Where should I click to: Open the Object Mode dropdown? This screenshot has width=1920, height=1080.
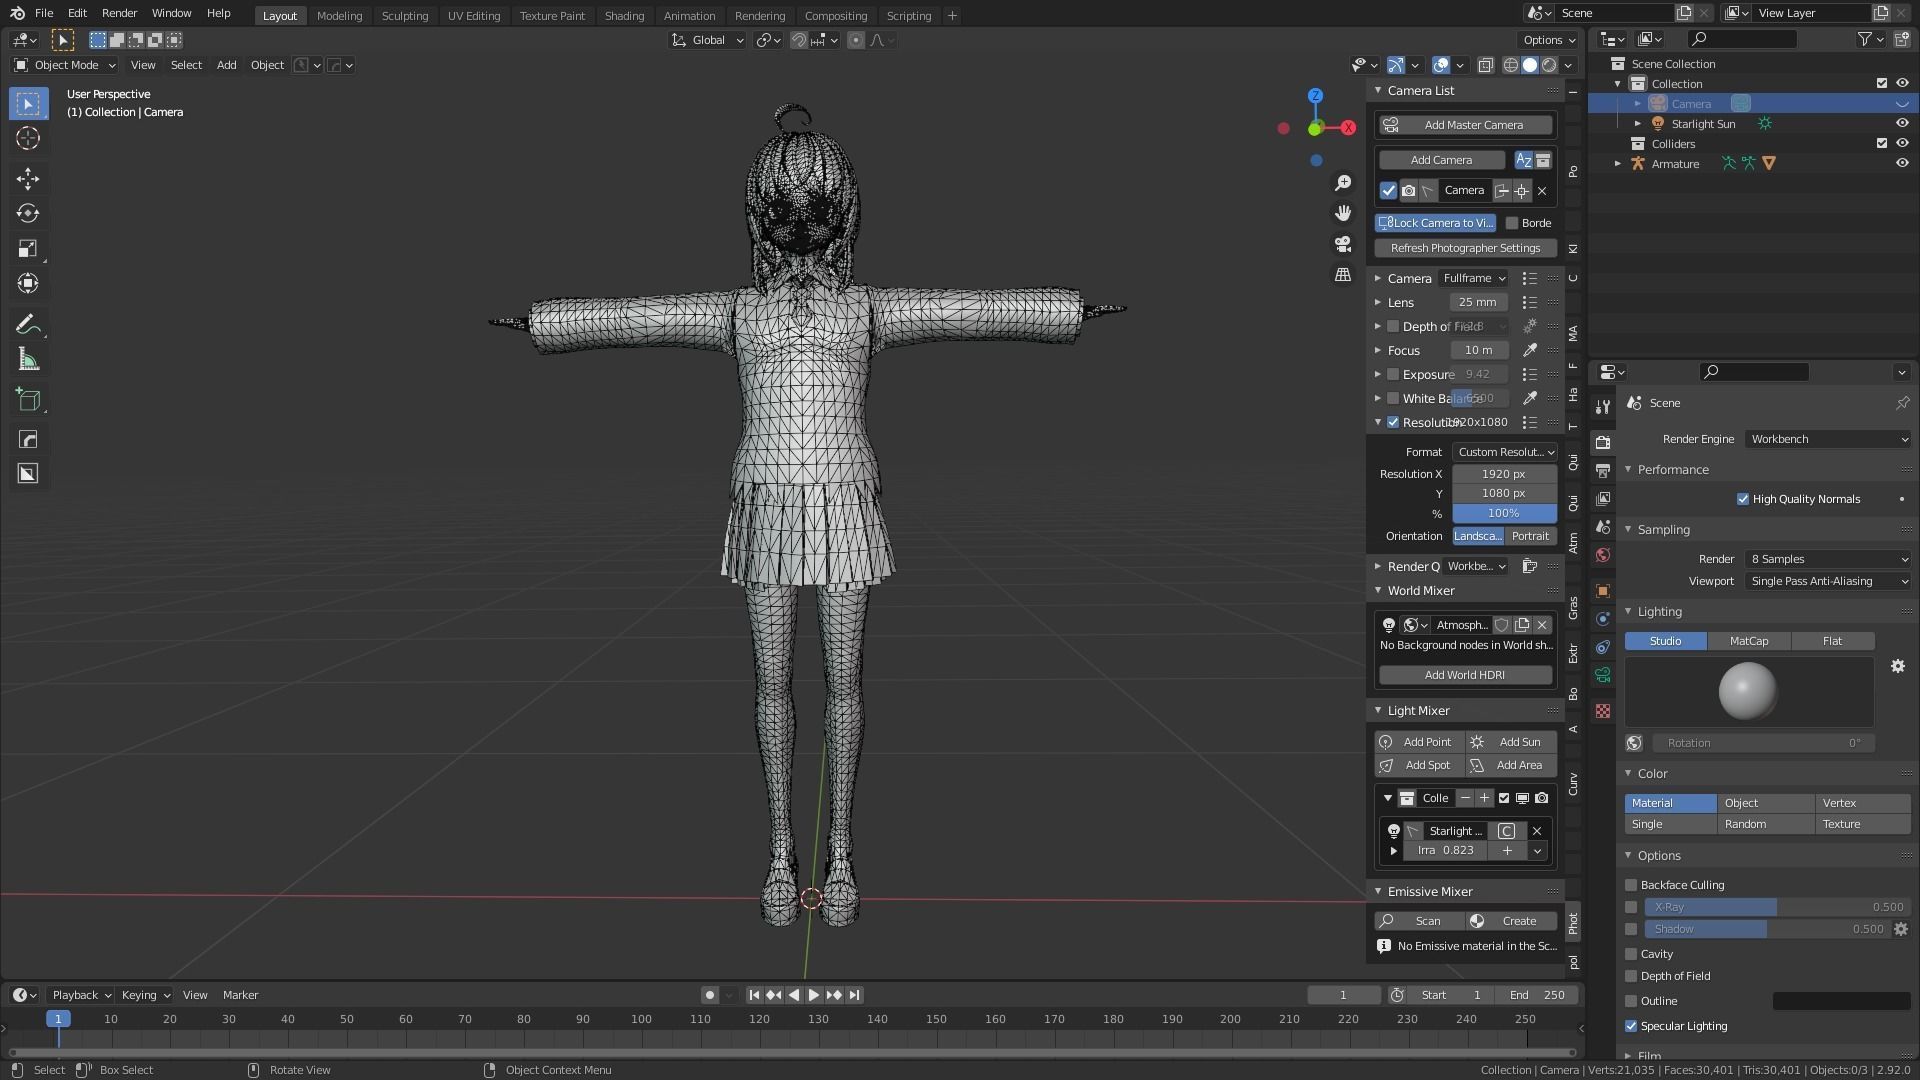pos(65,65)
